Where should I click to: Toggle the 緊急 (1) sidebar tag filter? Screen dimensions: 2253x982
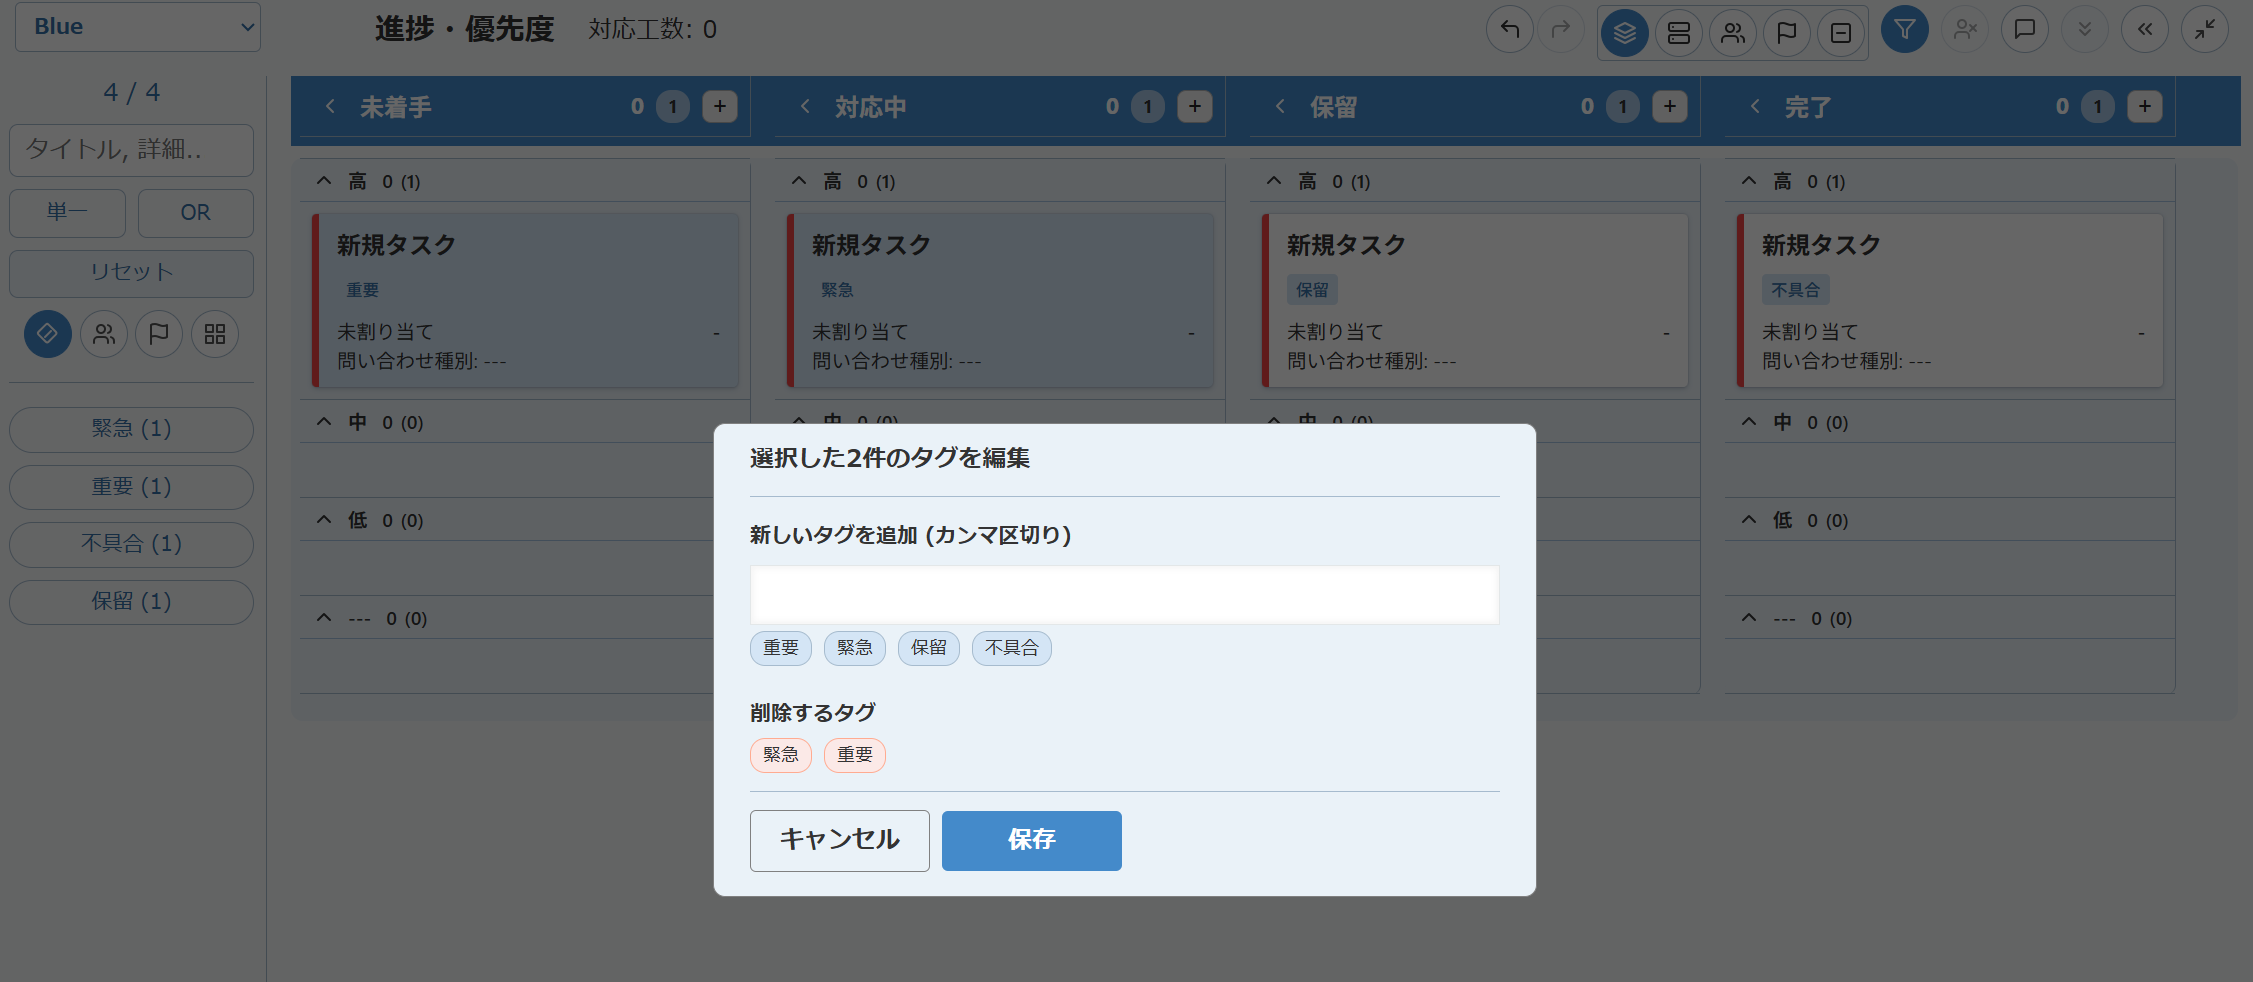(131, 429)
